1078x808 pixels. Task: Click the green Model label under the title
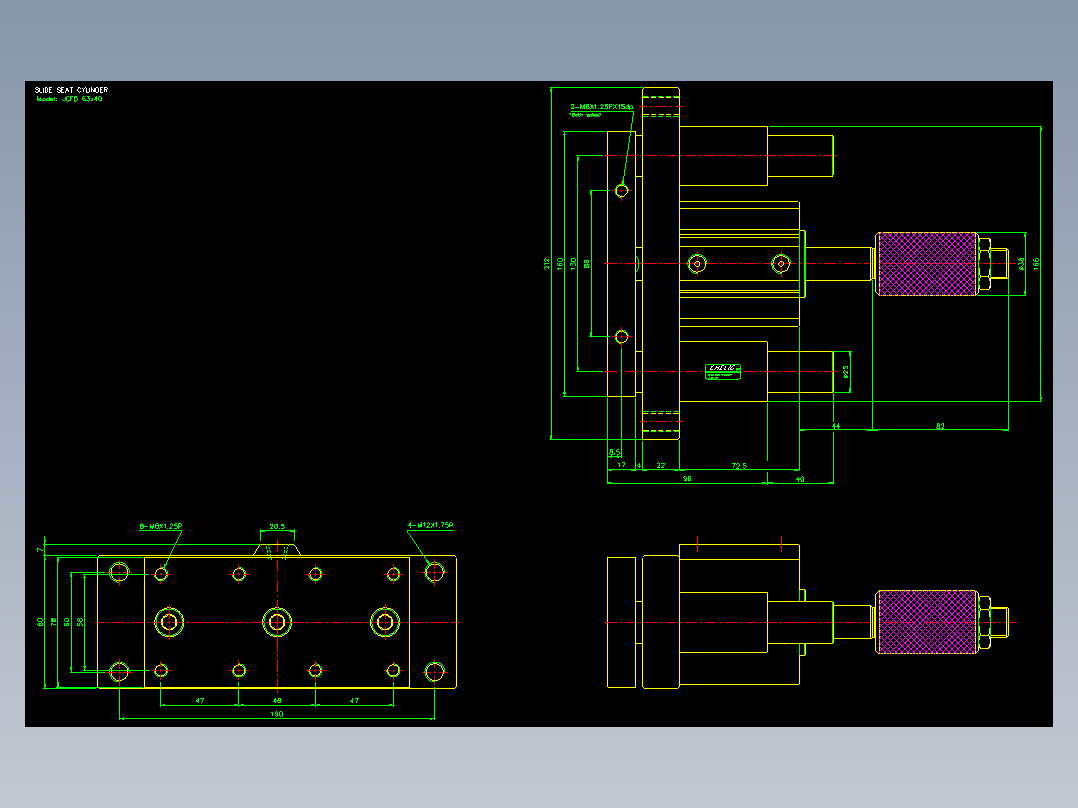[69, 99]
